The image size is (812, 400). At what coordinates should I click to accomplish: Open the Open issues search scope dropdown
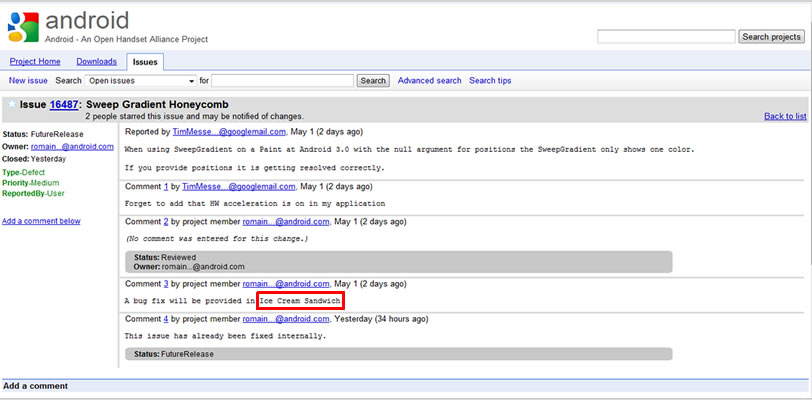pos(140,80)
